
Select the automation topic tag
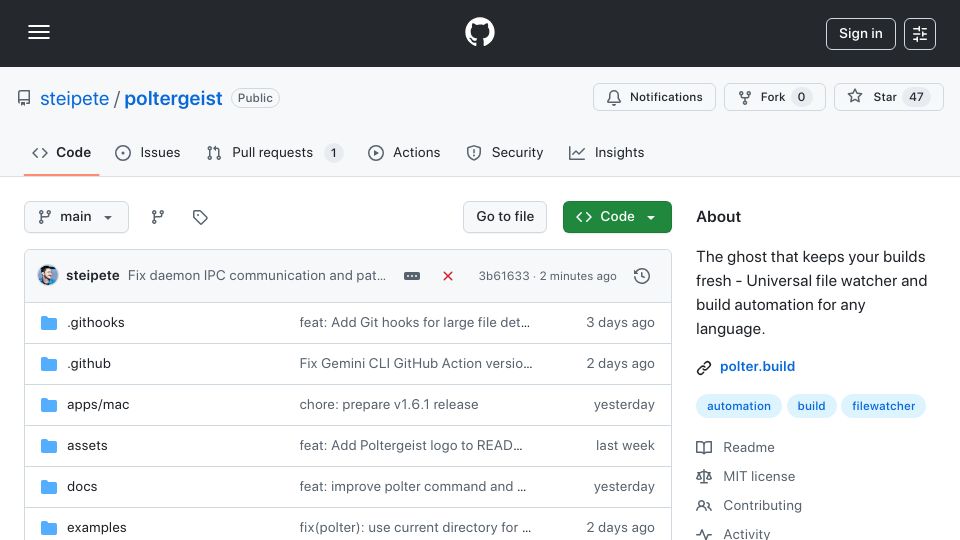coord(738,406)
